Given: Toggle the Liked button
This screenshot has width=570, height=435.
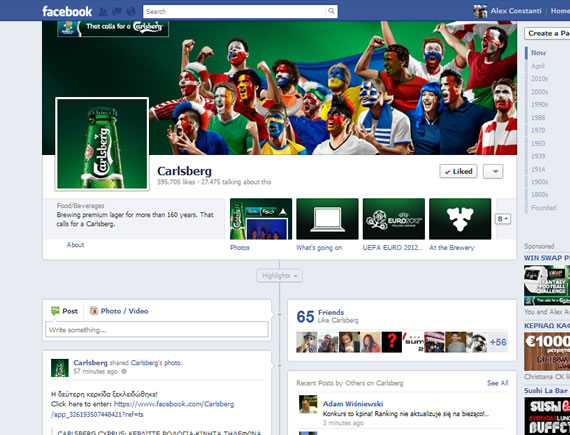Looking at the screenshot, I should point(458,171).
